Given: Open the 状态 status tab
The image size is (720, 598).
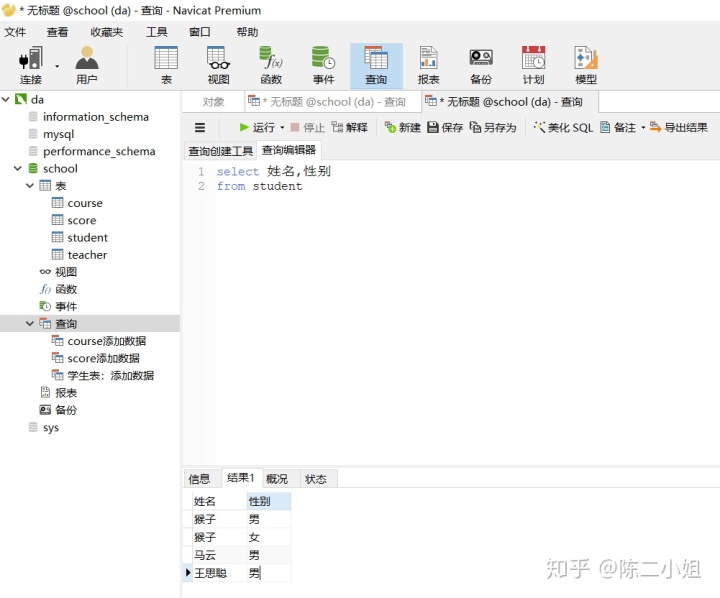Looking at the screenshot, I should (x=316, y=479).
